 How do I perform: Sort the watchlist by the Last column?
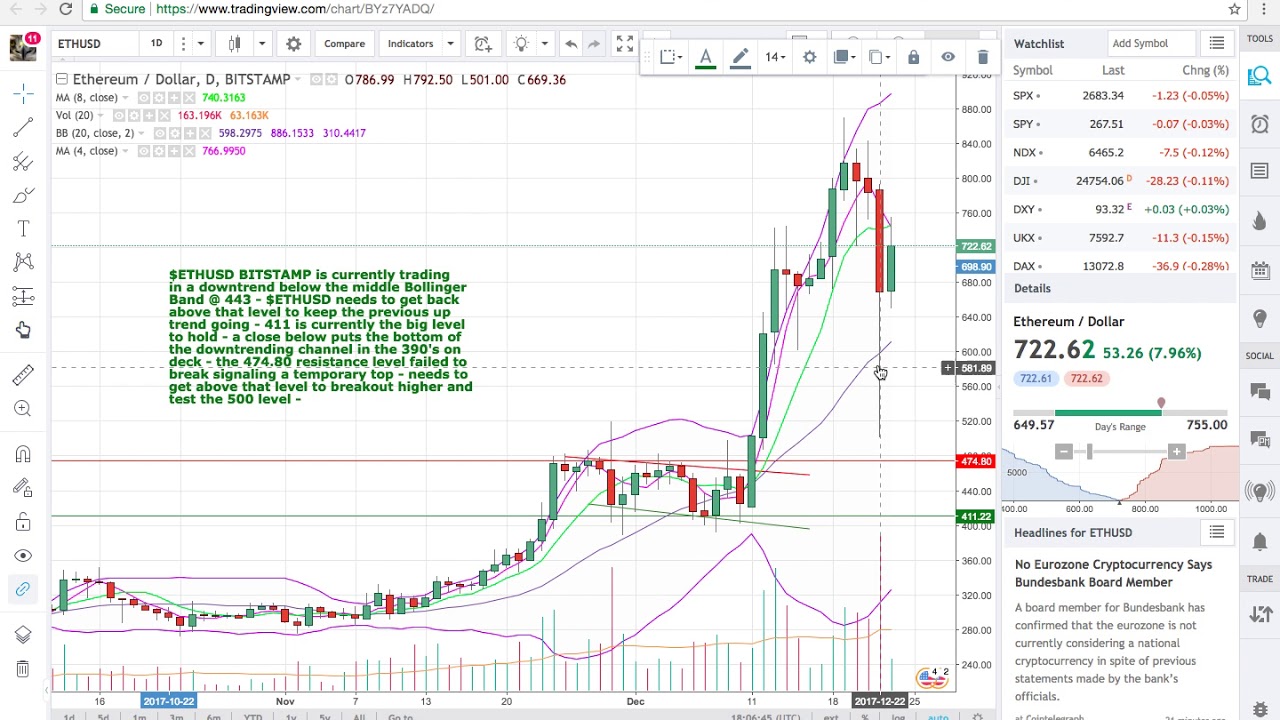[1113, 70]
